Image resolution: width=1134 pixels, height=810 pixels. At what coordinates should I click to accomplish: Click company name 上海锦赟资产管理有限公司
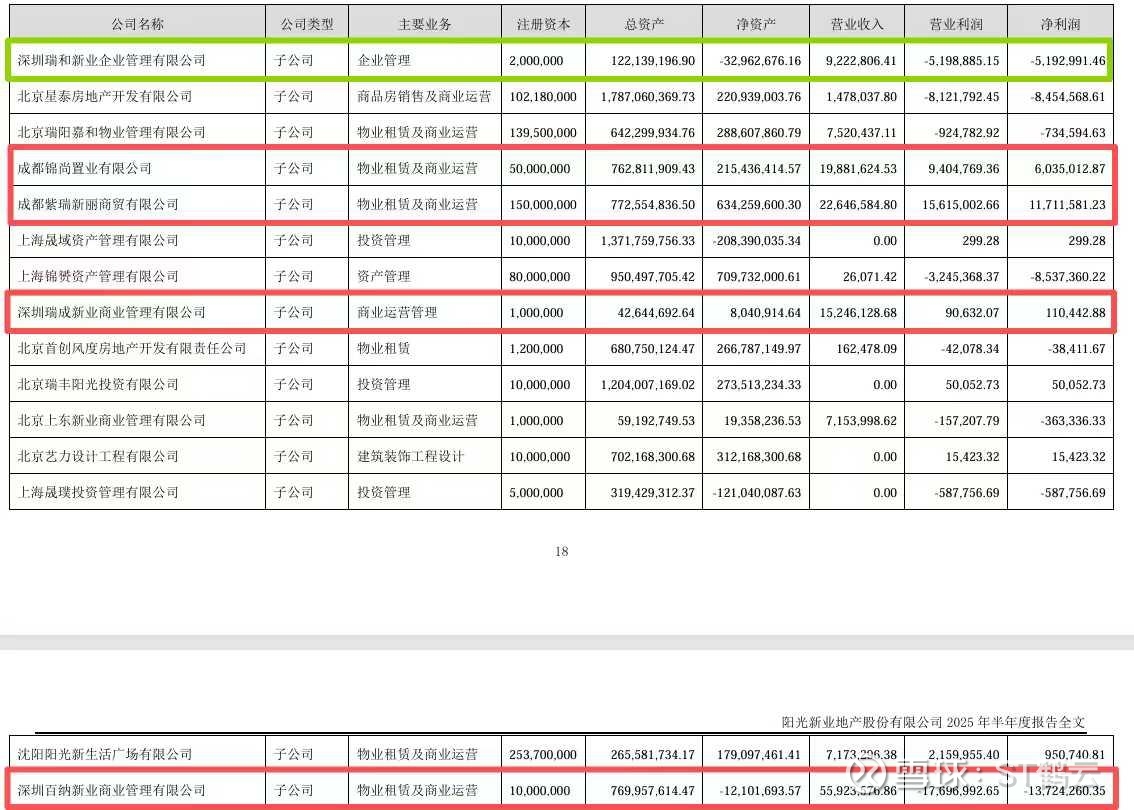click(x=98, y=276)
